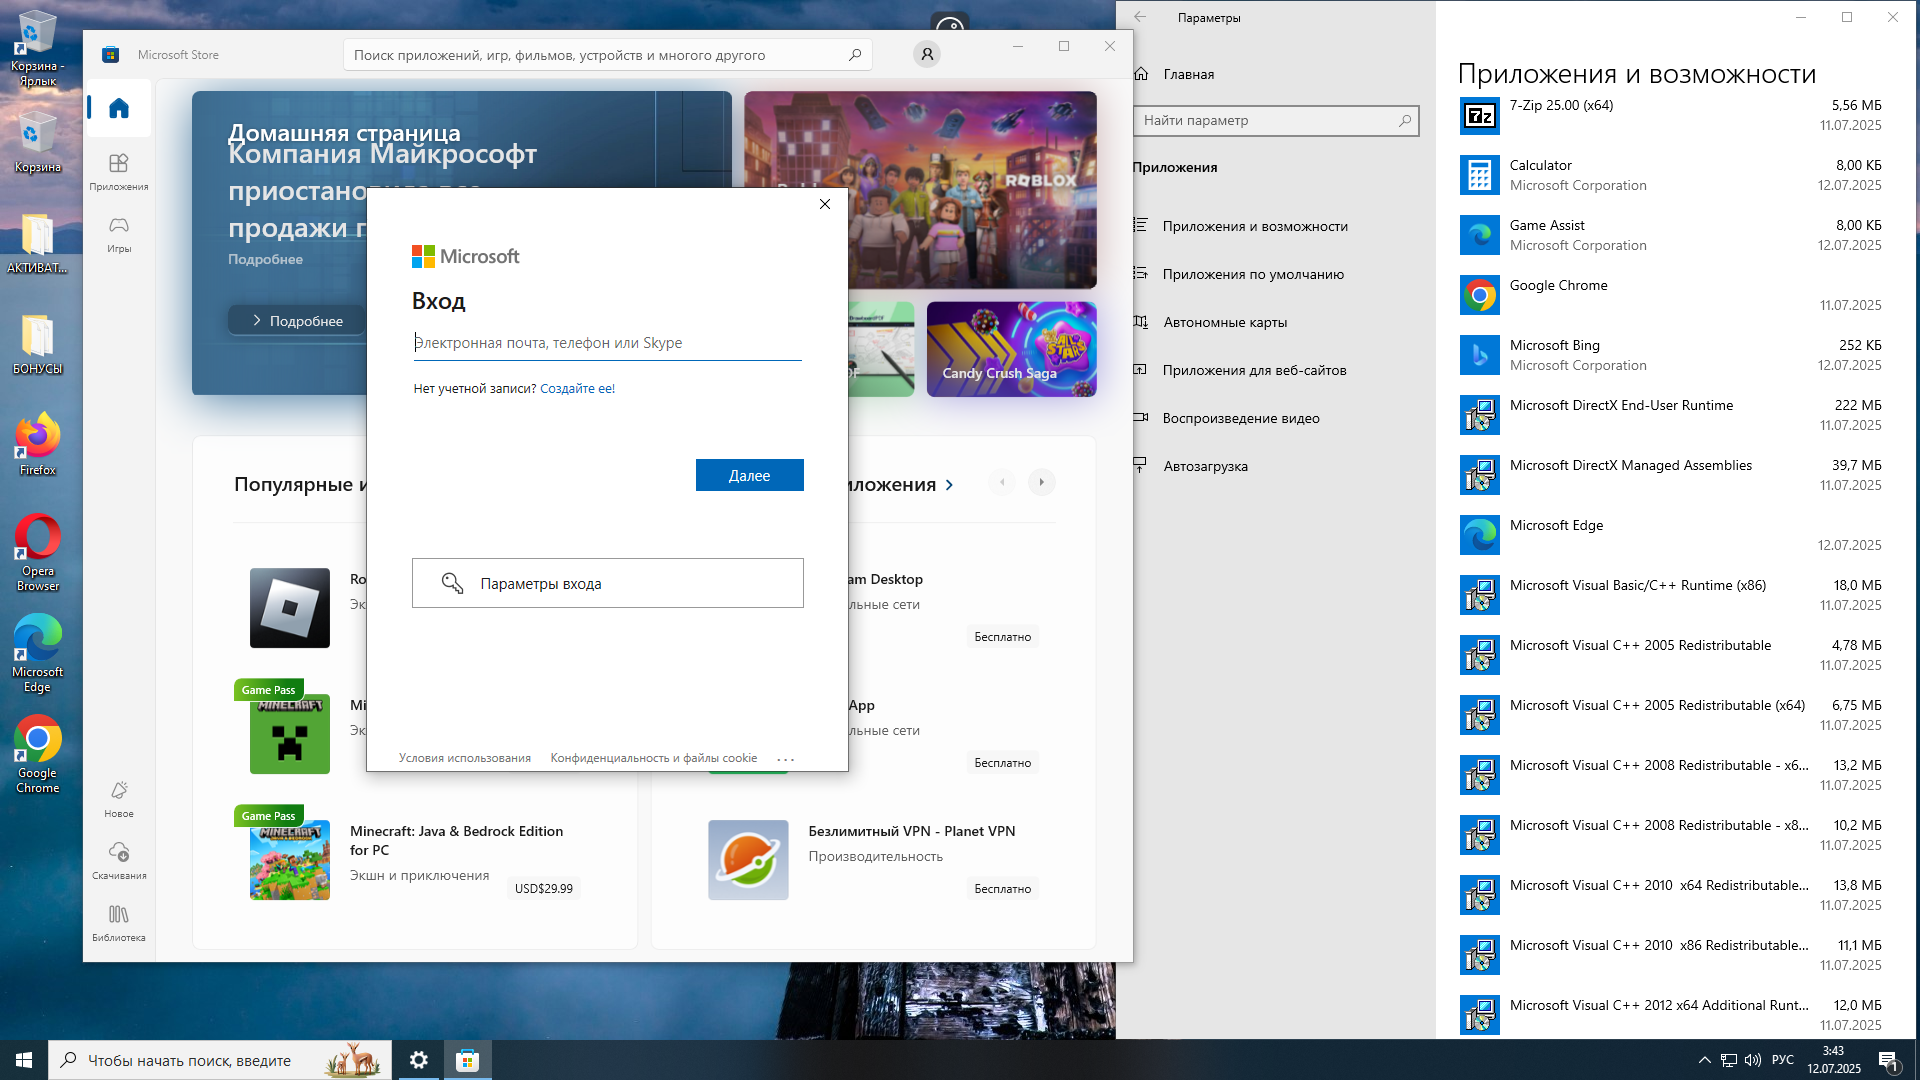This screenshot has height=1080, width=1920.
Task: Open Игры section in Store sidebar
Action: [119, 234]
